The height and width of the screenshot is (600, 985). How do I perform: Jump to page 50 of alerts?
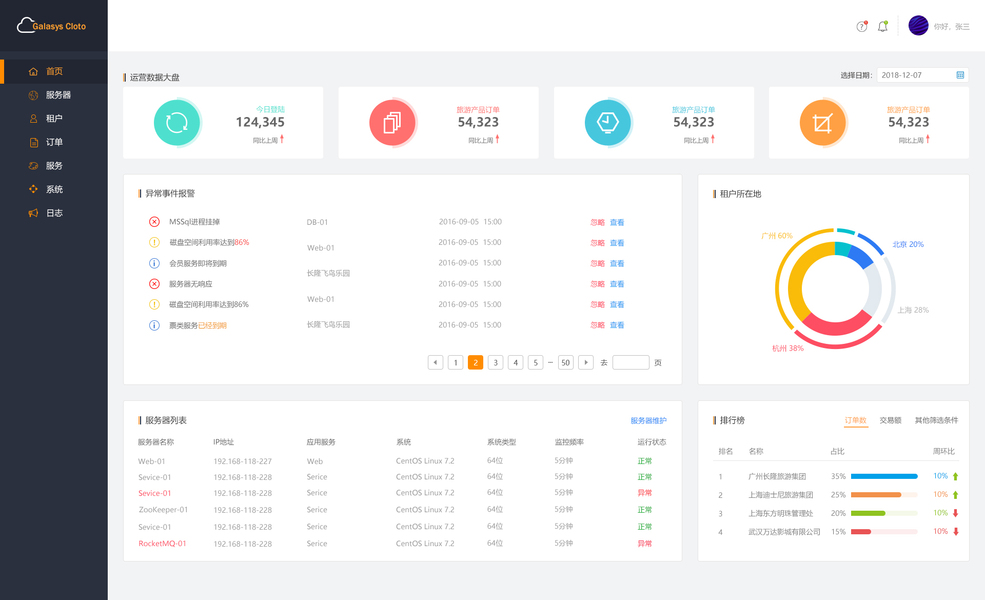[565, 363]
